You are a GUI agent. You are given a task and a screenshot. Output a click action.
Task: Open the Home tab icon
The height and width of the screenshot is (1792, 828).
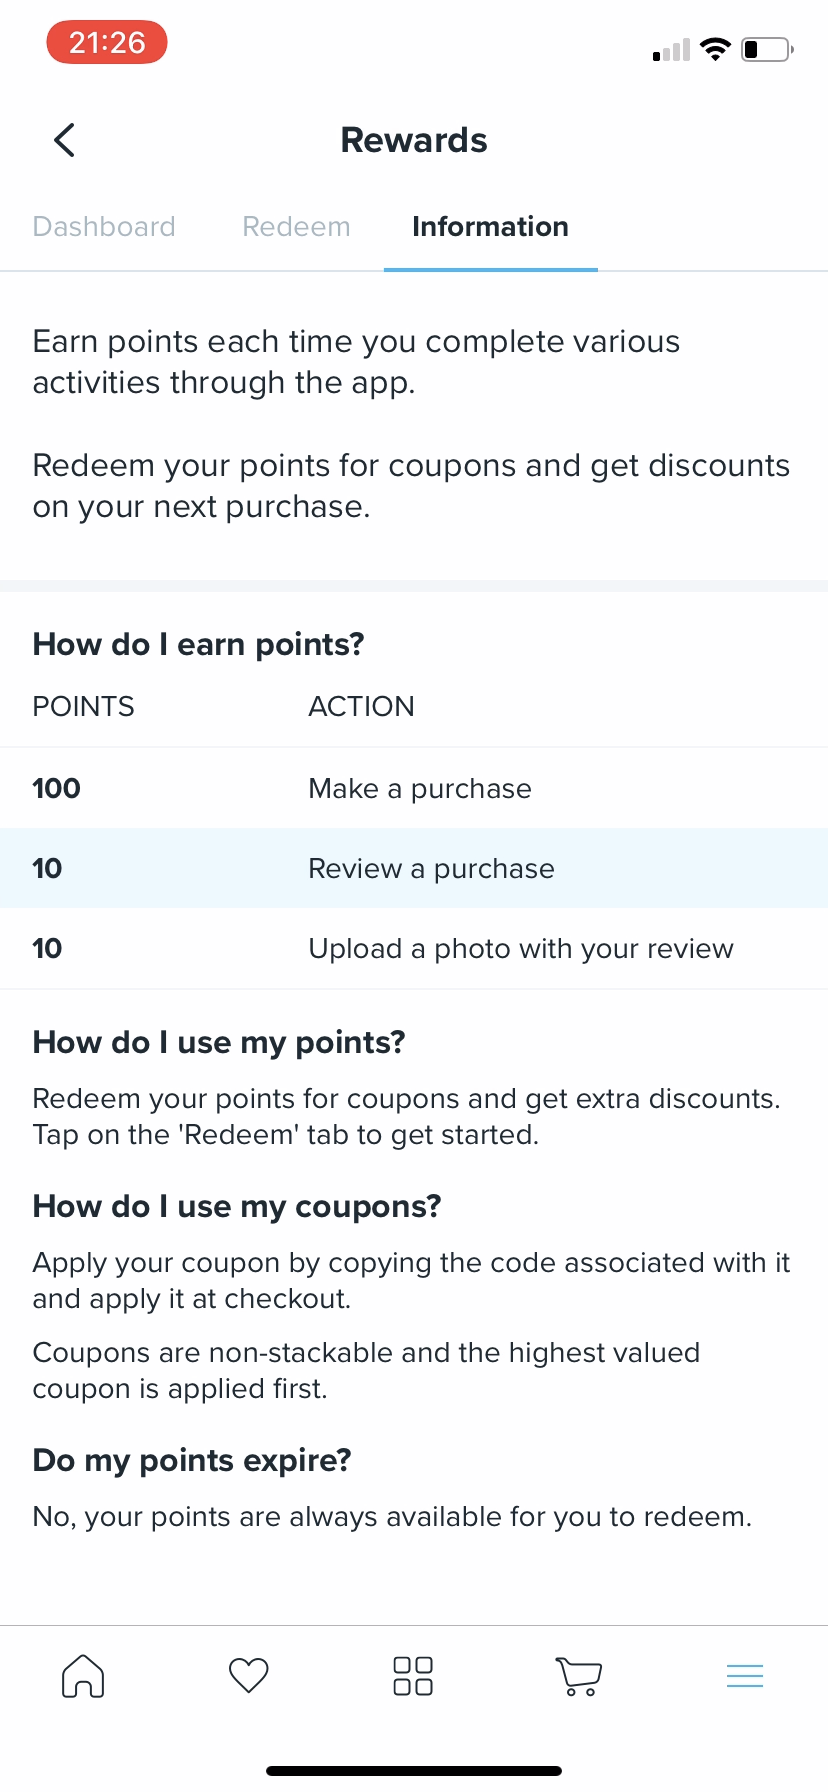(x=83, y=1676)
